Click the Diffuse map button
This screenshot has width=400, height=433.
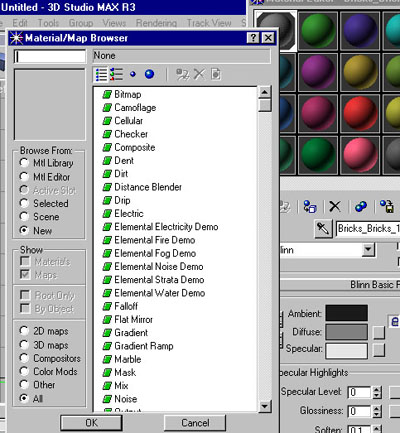(379, 332)
